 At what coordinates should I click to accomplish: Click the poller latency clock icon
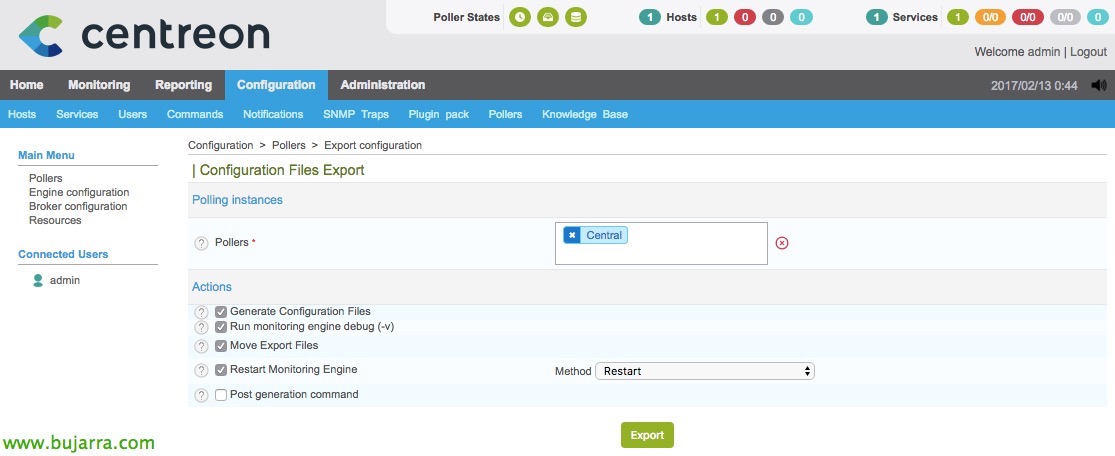click(x=520, y=17)
